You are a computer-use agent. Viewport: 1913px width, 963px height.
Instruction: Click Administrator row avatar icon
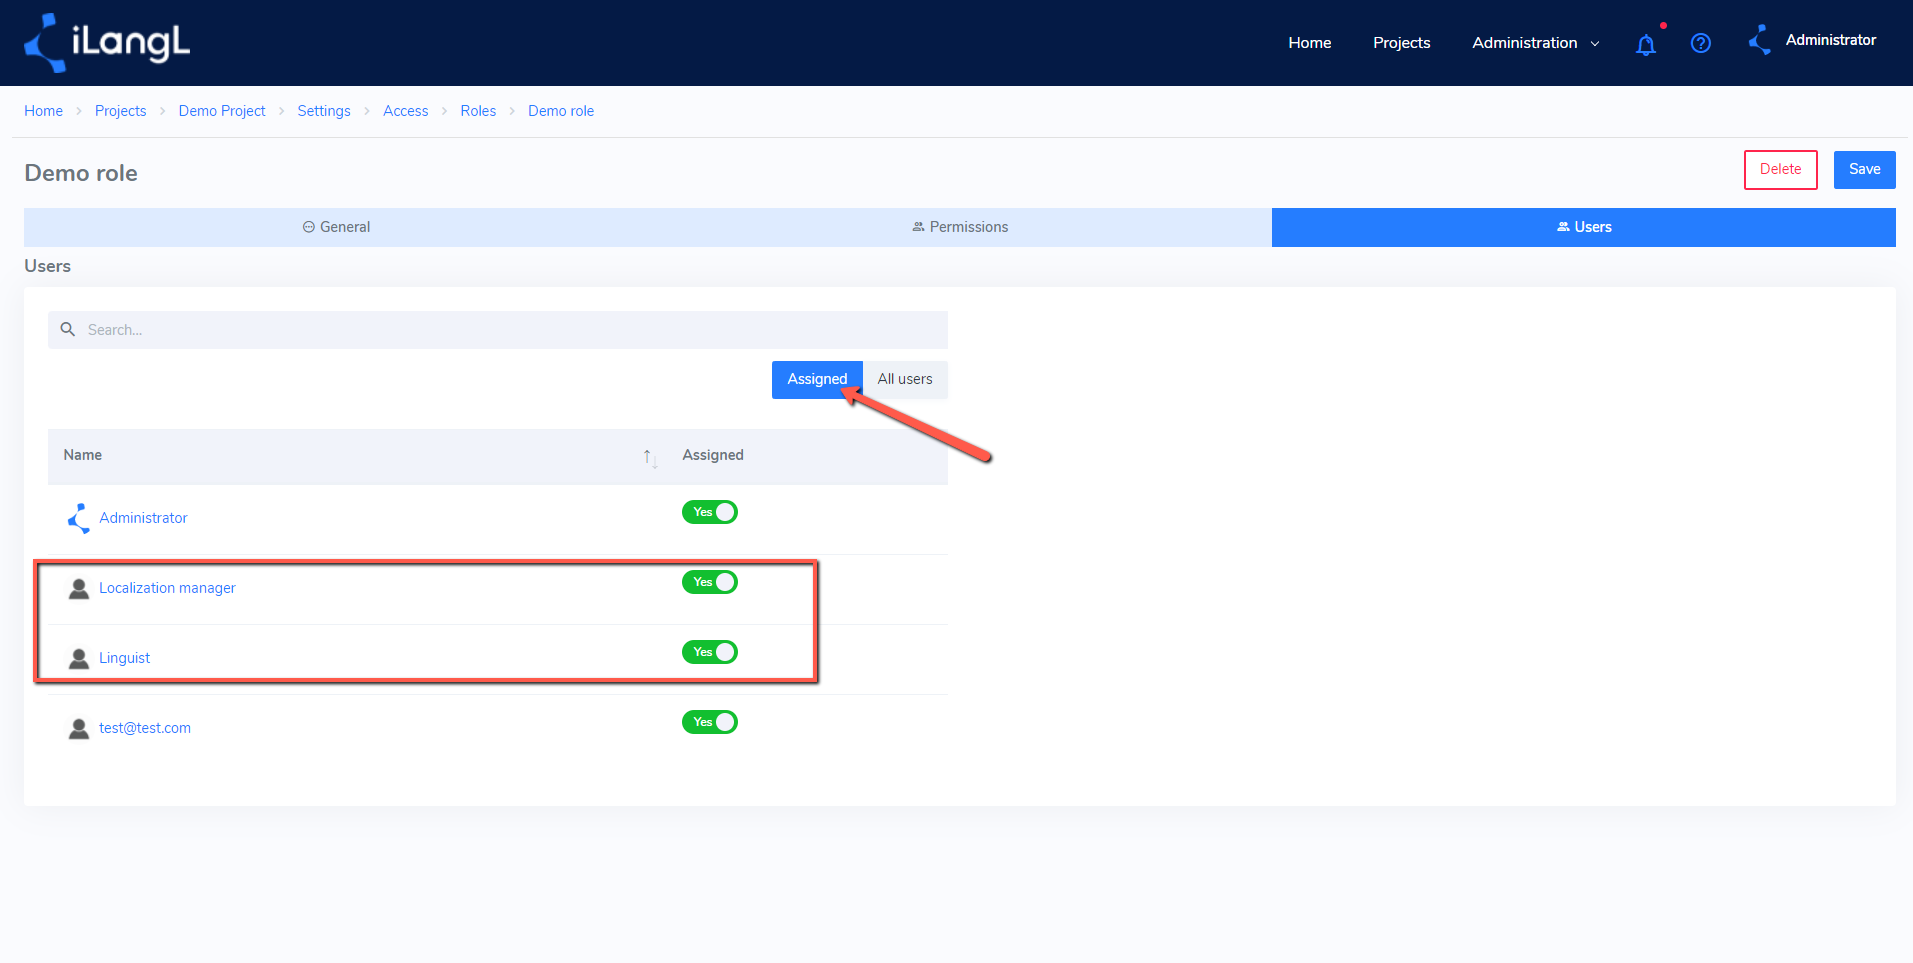coord(79,518)
